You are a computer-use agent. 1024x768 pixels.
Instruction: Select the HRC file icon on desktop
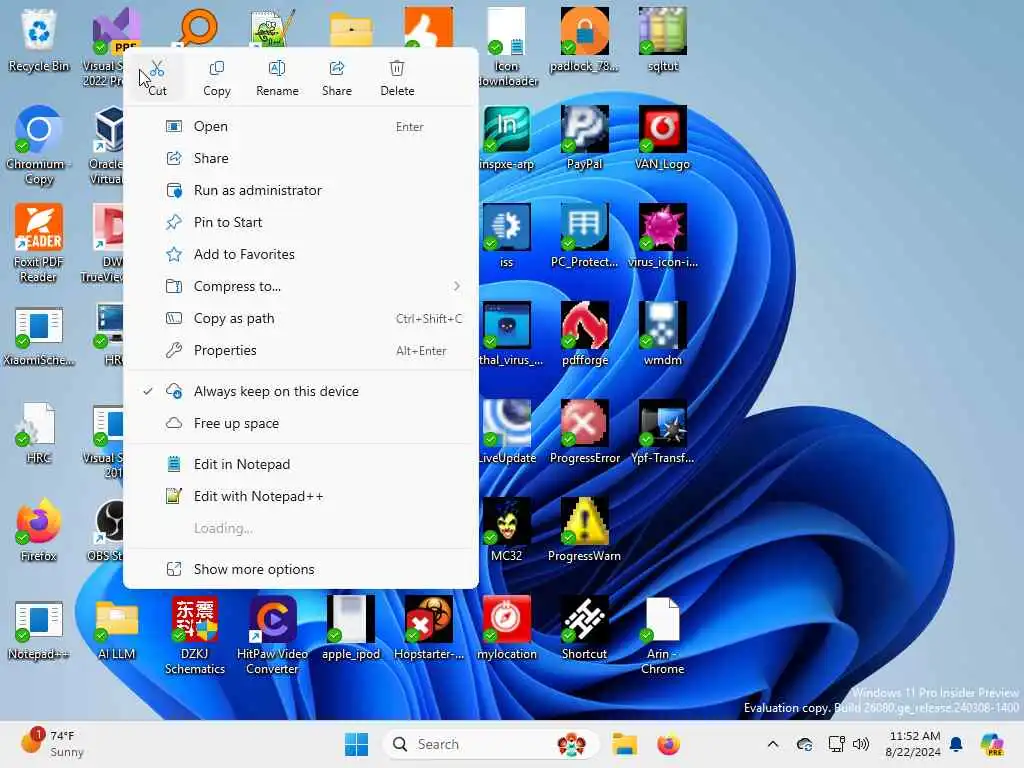[39, 434]
